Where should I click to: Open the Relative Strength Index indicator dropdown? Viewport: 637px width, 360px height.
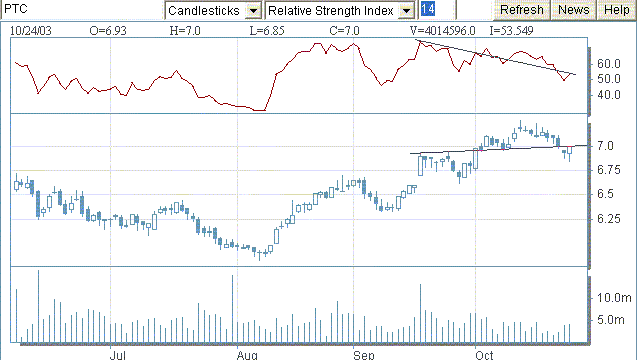point(406,11)
